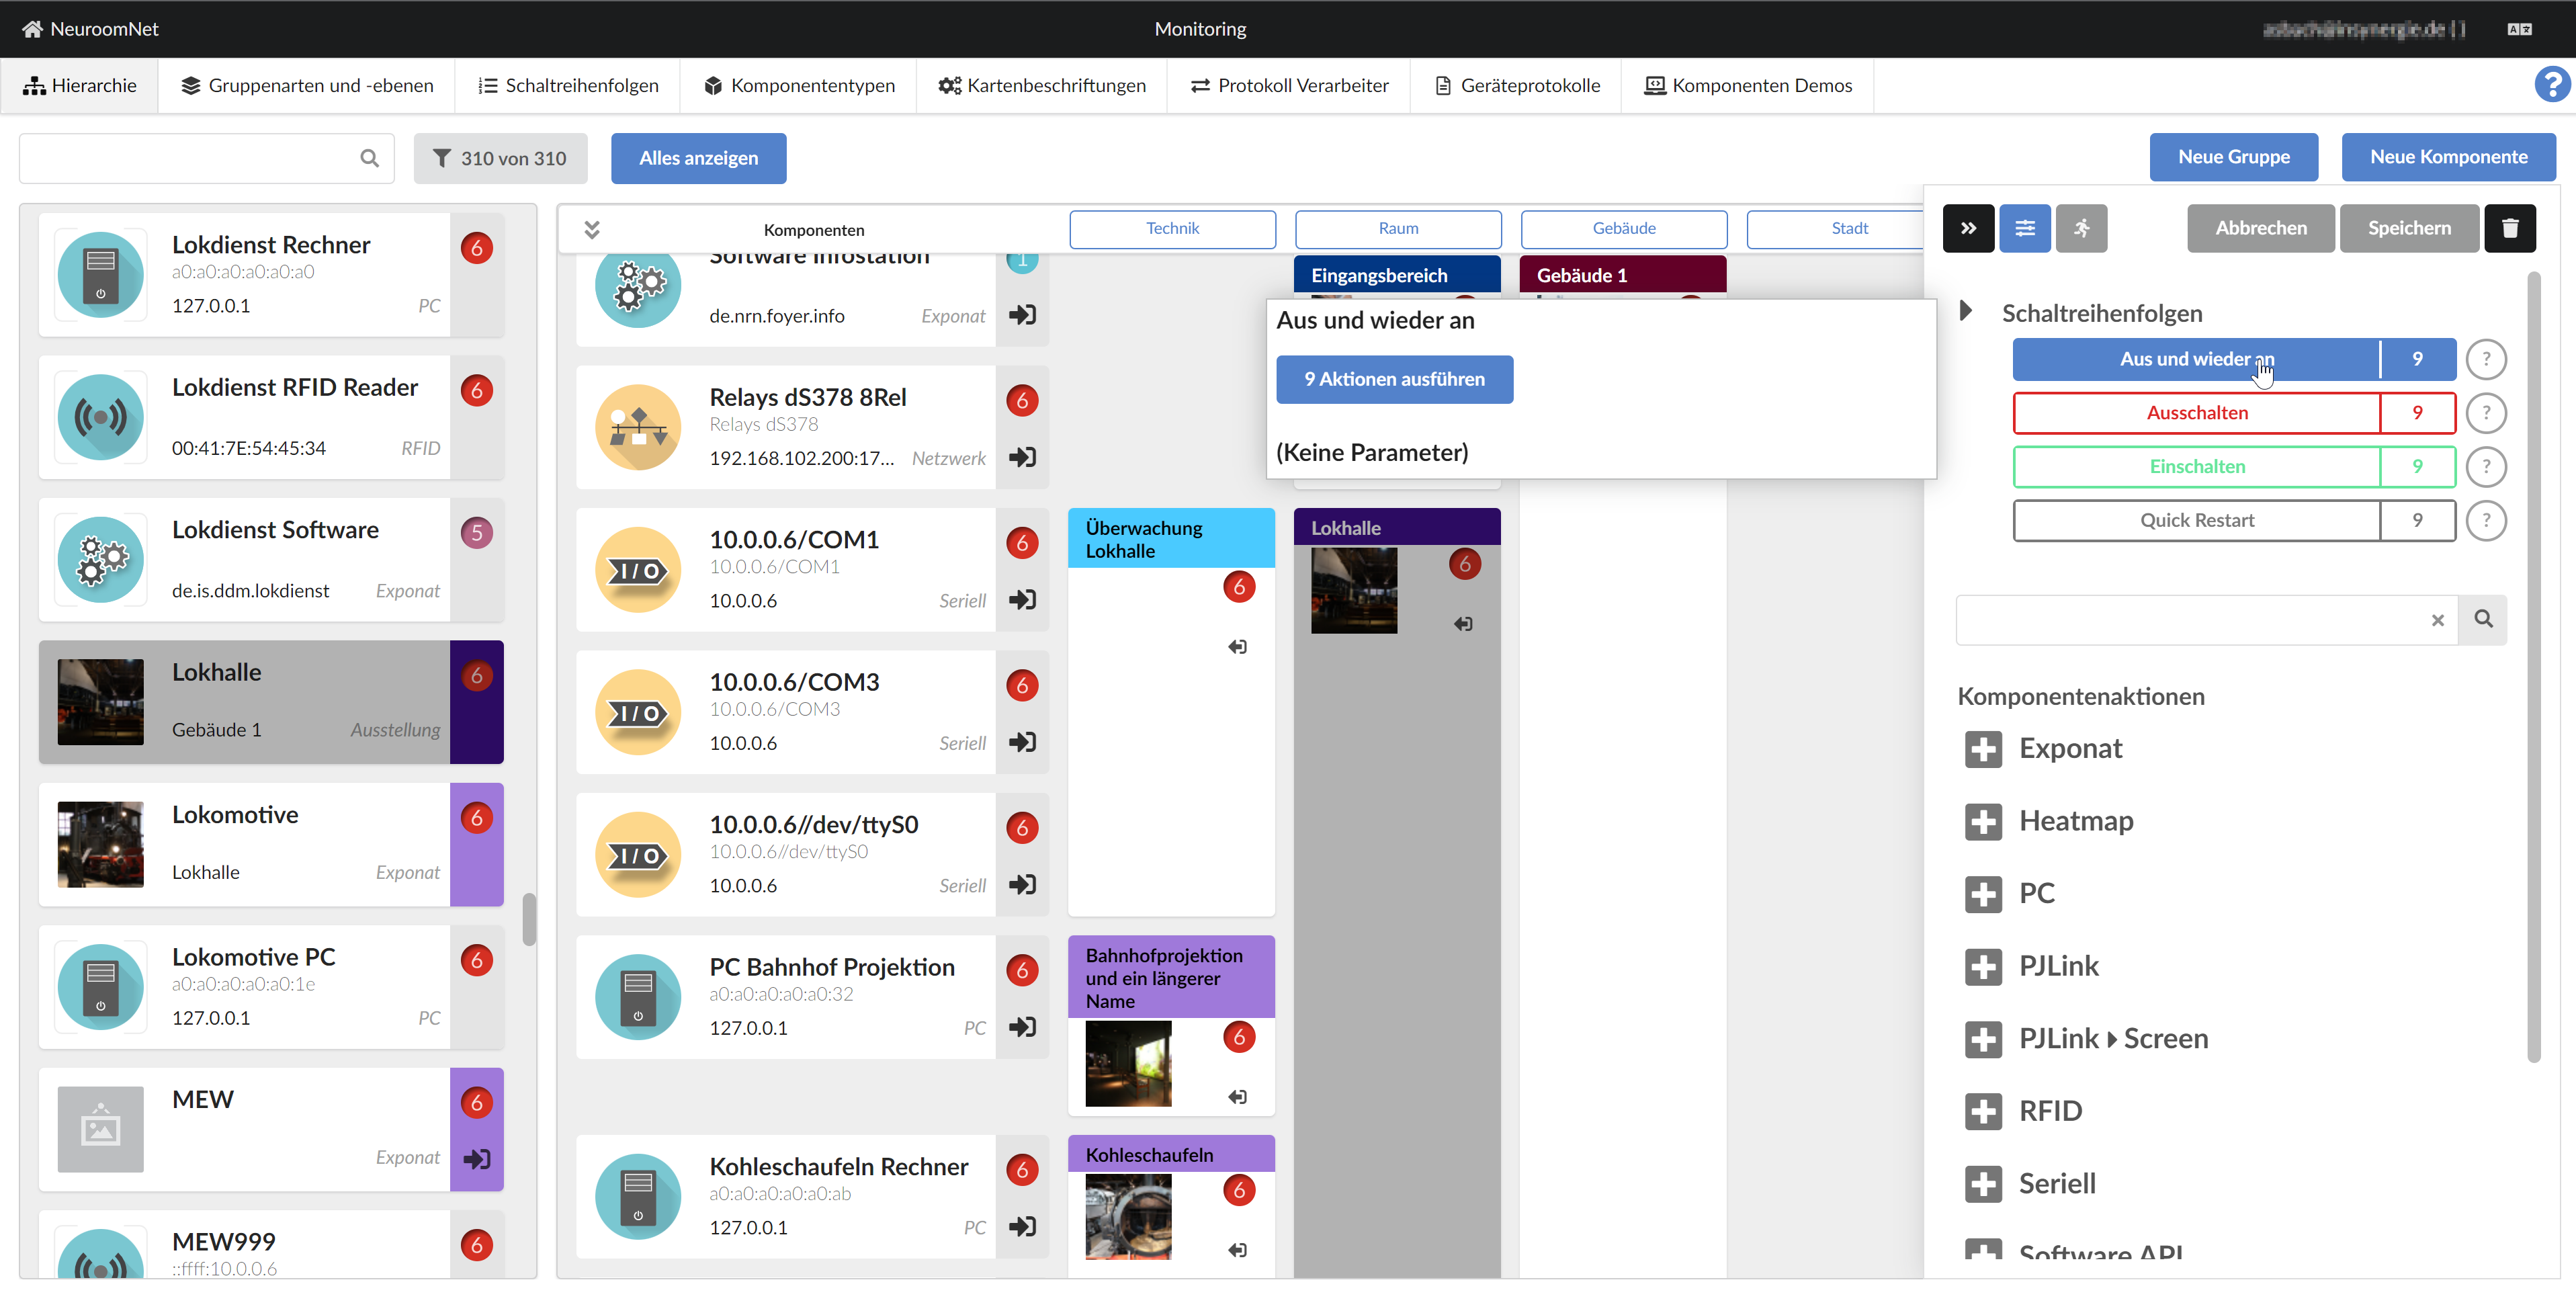This screenshot has height=1315, width=2576.
Task: Click the NeuroomNet home icon
Action: [33, 28]
